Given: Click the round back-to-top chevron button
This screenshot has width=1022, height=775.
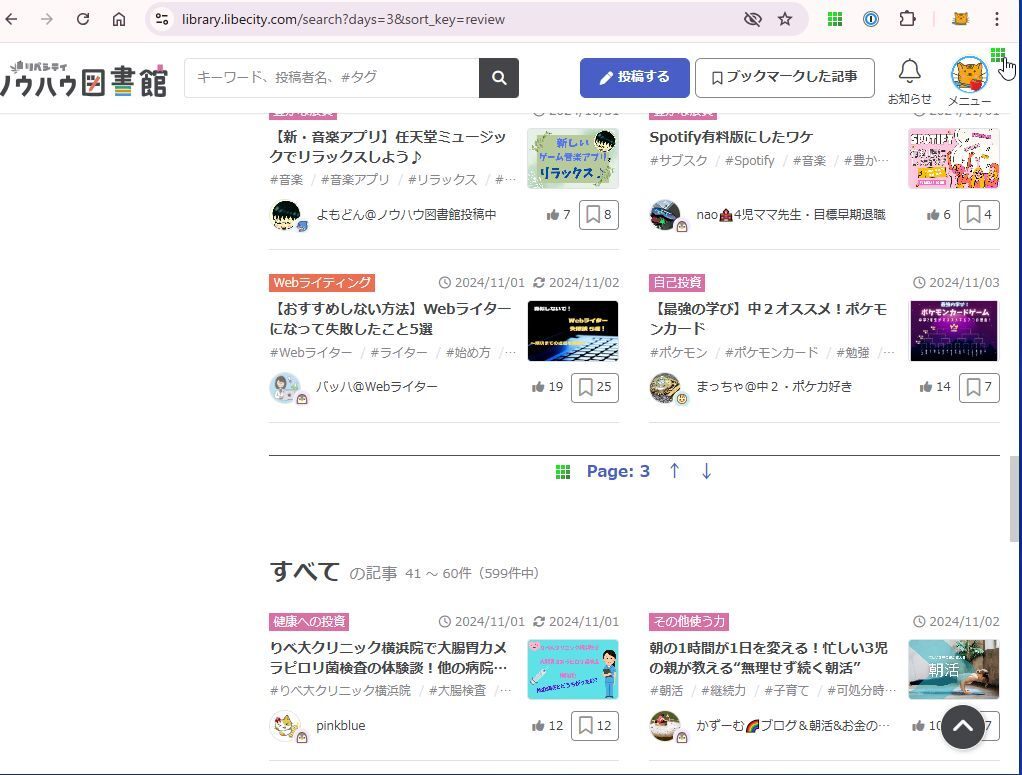Looking at the screenshot, I should pos(963,727).
